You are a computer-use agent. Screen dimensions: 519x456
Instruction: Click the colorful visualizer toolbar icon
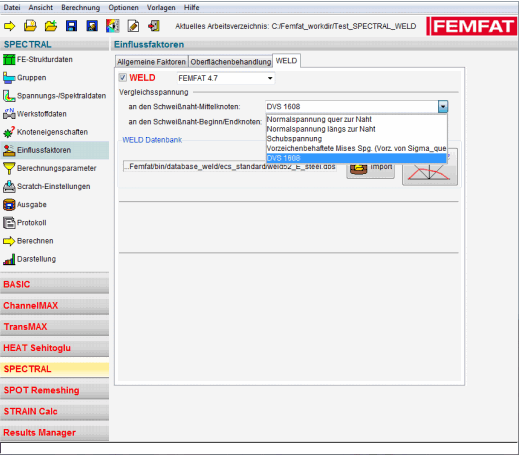tap(113, 26)
